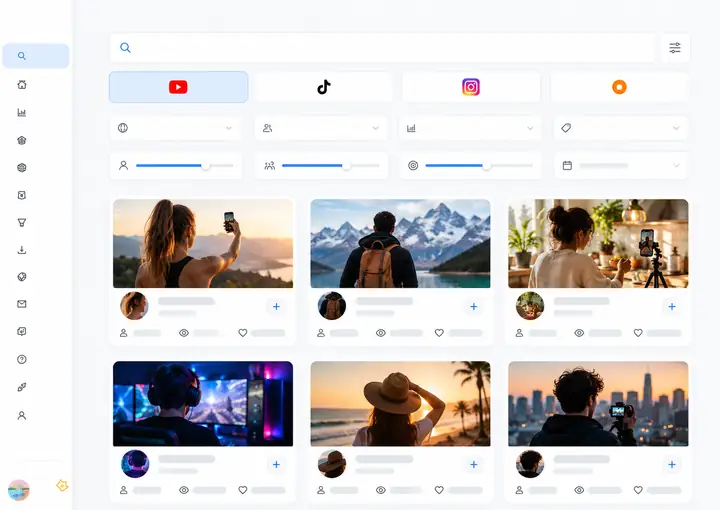
Task: Click the yellow star badge icon
Action: (x=62, y=485)
